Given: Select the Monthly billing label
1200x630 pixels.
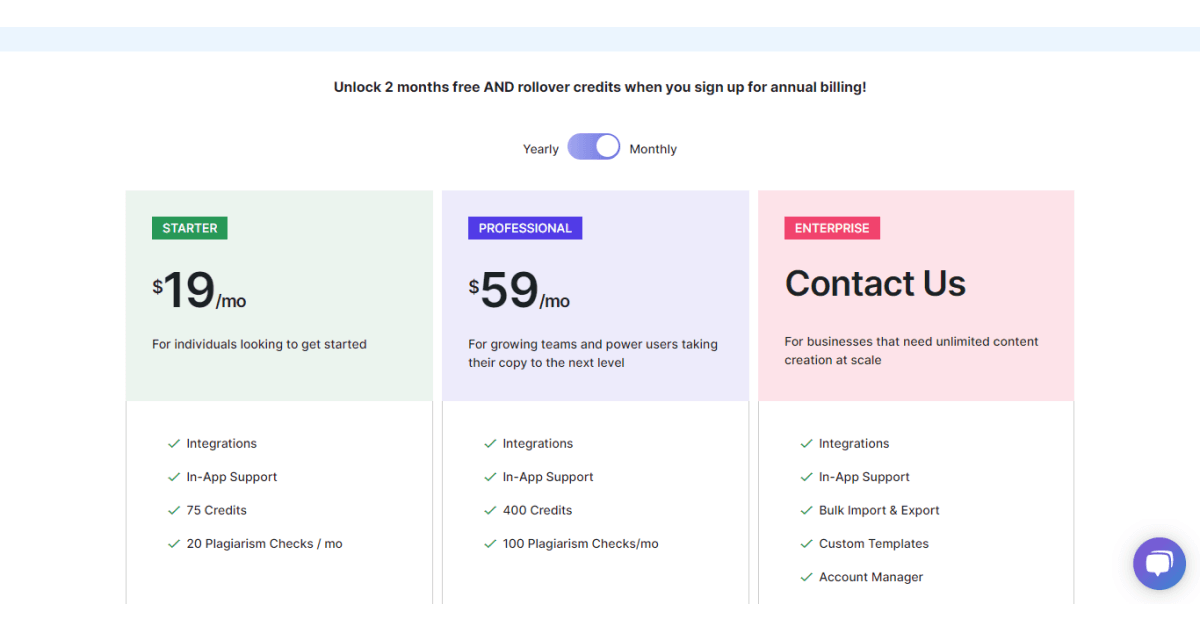Looking at the screenshot, I should click(x=653, y=149).
